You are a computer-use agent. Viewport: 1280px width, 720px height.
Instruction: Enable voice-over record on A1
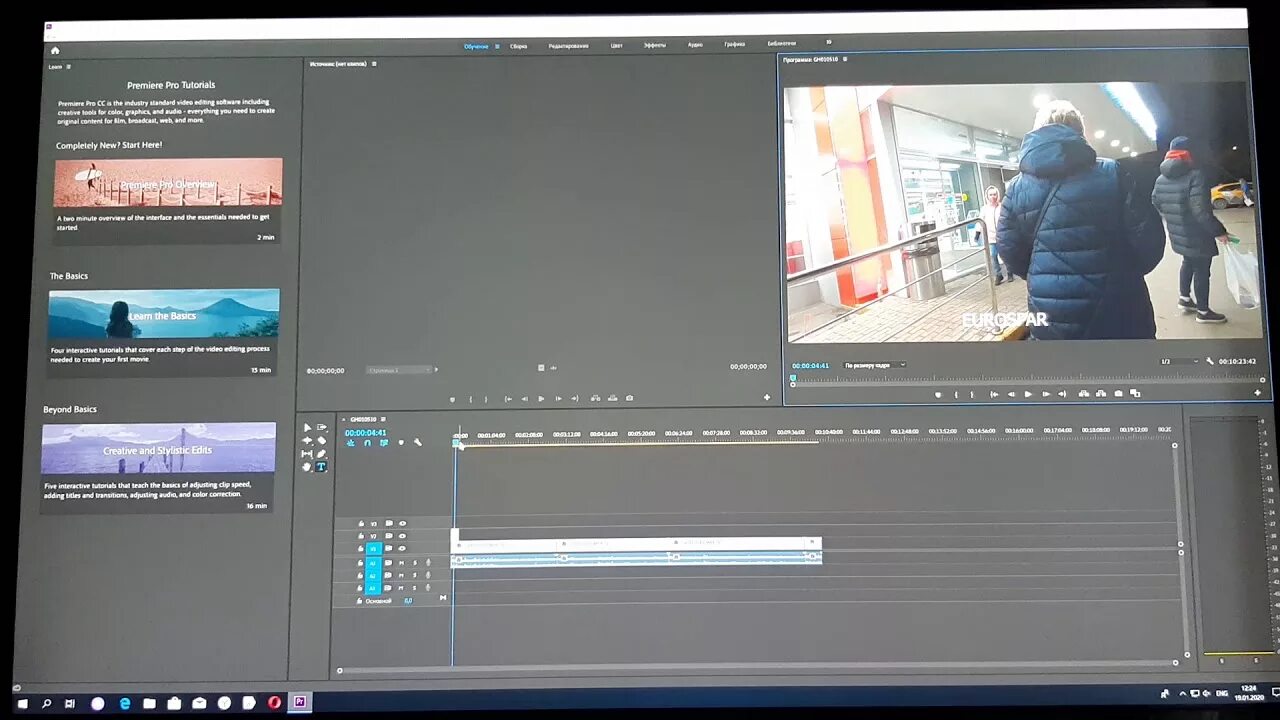[x=429, y=563]
